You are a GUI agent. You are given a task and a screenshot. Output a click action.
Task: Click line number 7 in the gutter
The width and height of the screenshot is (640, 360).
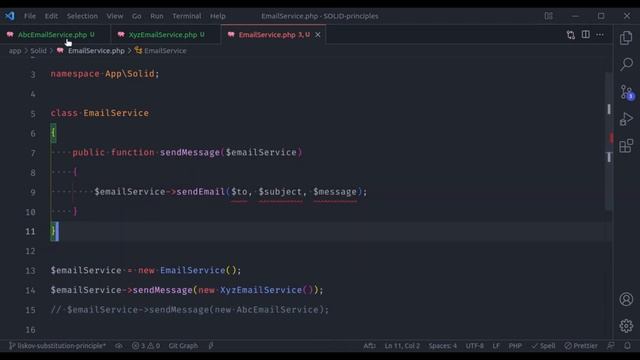pos(33,153)
